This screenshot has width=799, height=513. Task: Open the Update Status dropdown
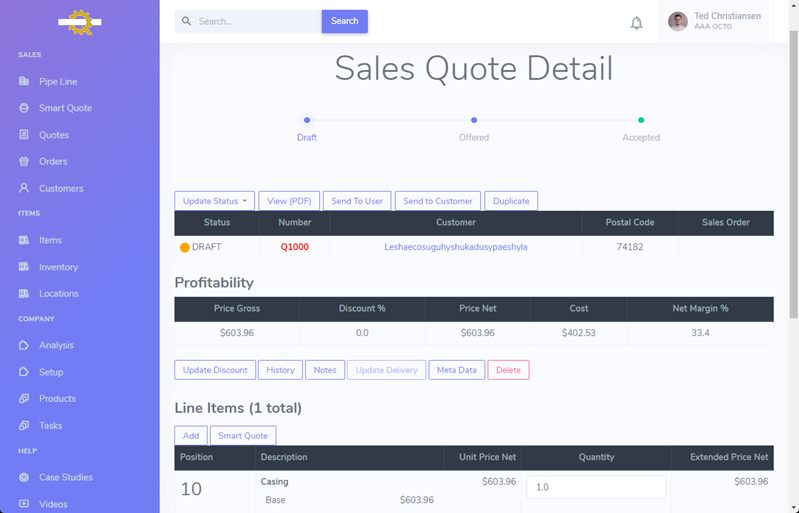coord(215,201)
